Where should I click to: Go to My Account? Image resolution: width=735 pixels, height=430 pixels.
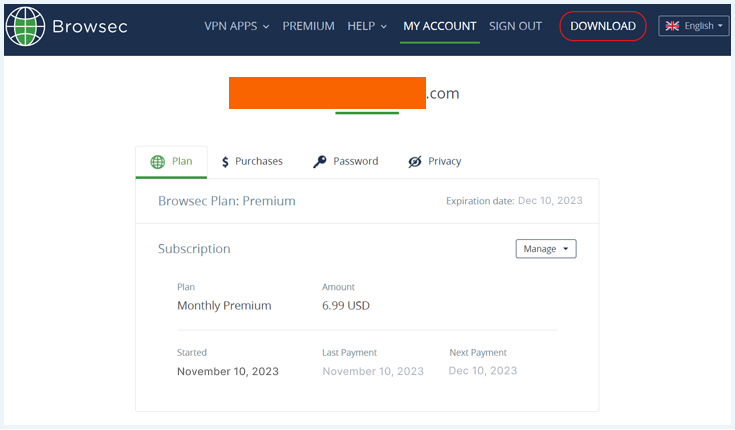(x=440, y=26)
